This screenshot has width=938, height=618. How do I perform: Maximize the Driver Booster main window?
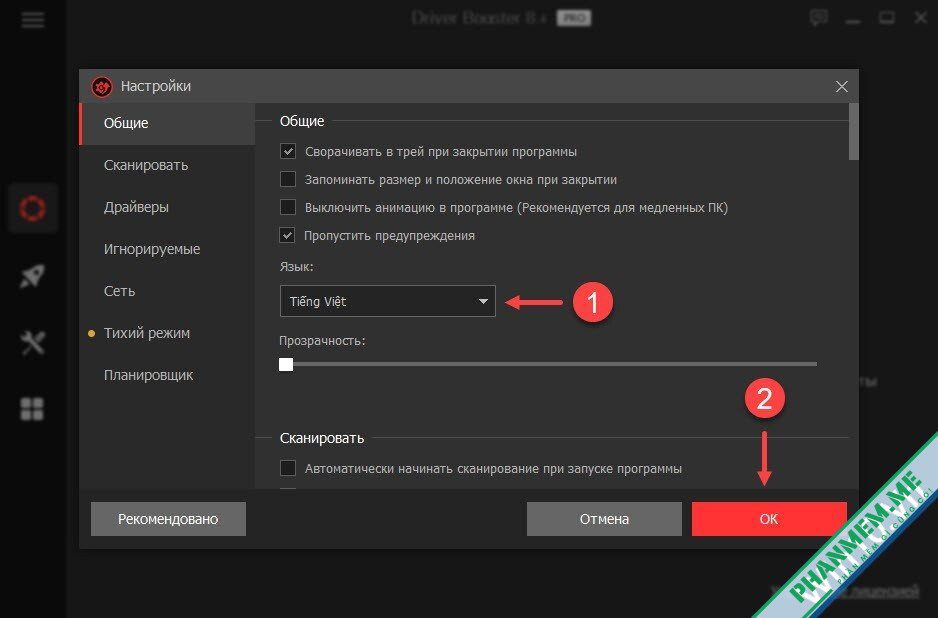pos(887,18)
